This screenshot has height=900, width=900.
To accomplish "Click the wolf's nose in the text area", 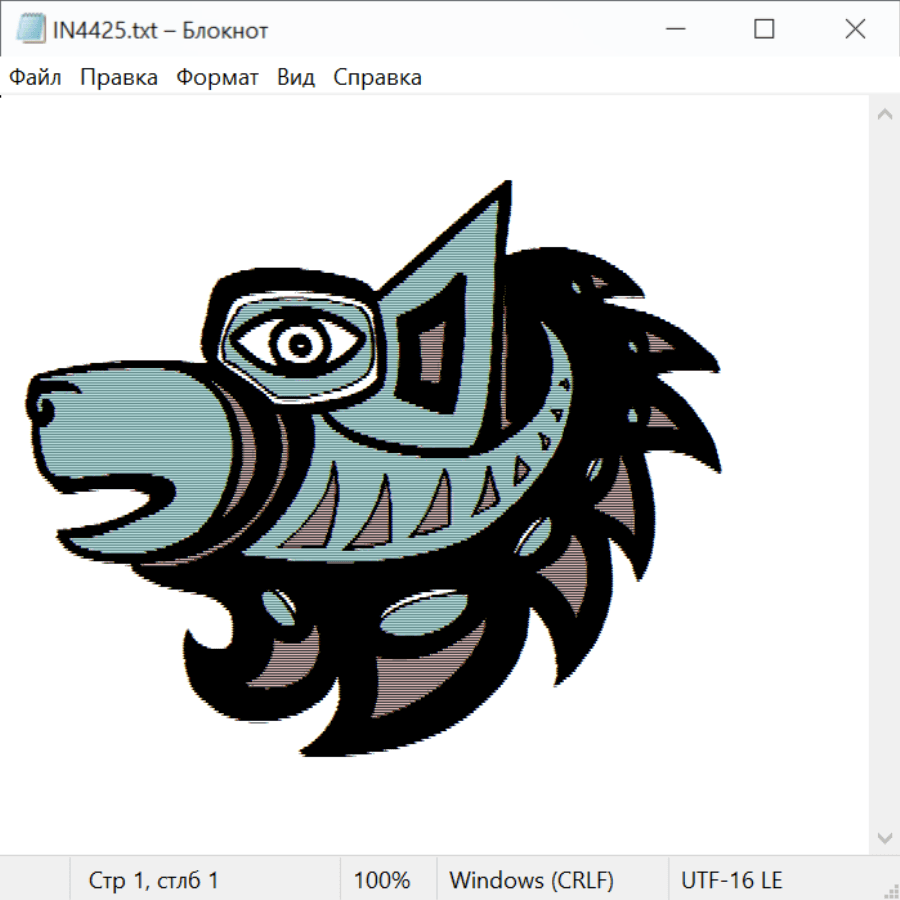I will (x=48, y=405).
